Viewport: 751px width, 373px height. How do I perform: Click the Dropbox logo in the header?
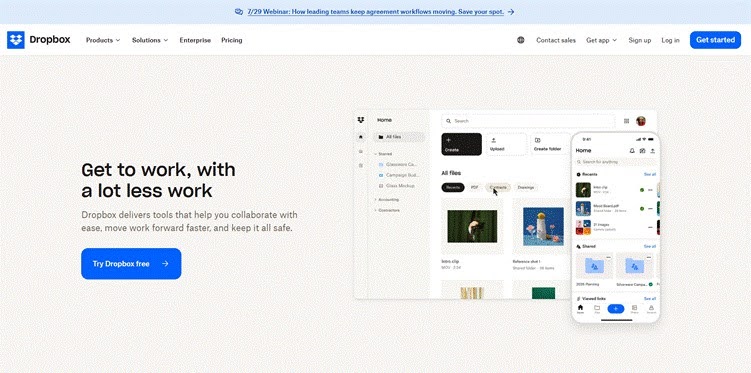click(38, 40)
